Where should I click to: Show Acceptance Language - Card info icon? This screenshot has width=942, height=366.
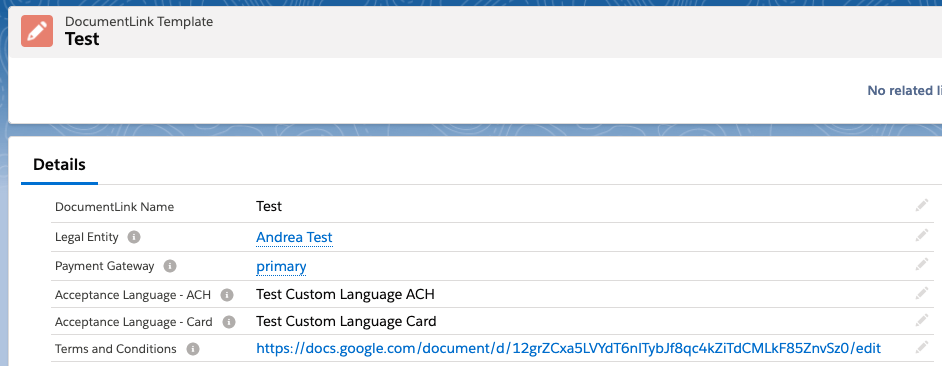(229, 322)
